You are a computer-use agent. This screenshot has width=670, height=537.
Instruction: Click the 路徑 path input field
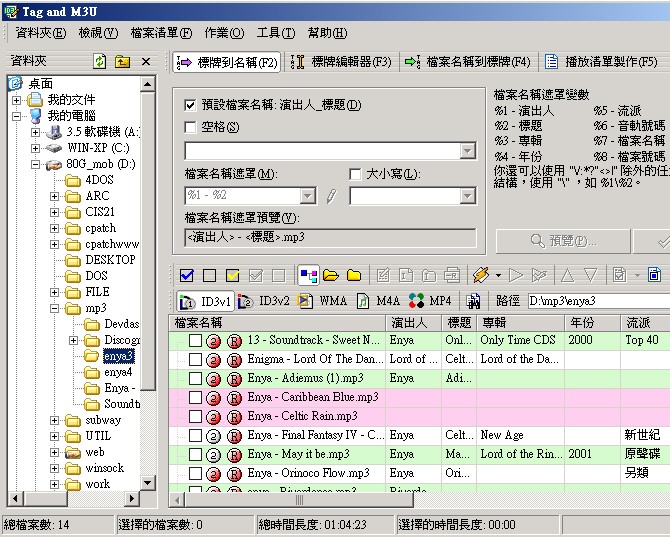595,300
